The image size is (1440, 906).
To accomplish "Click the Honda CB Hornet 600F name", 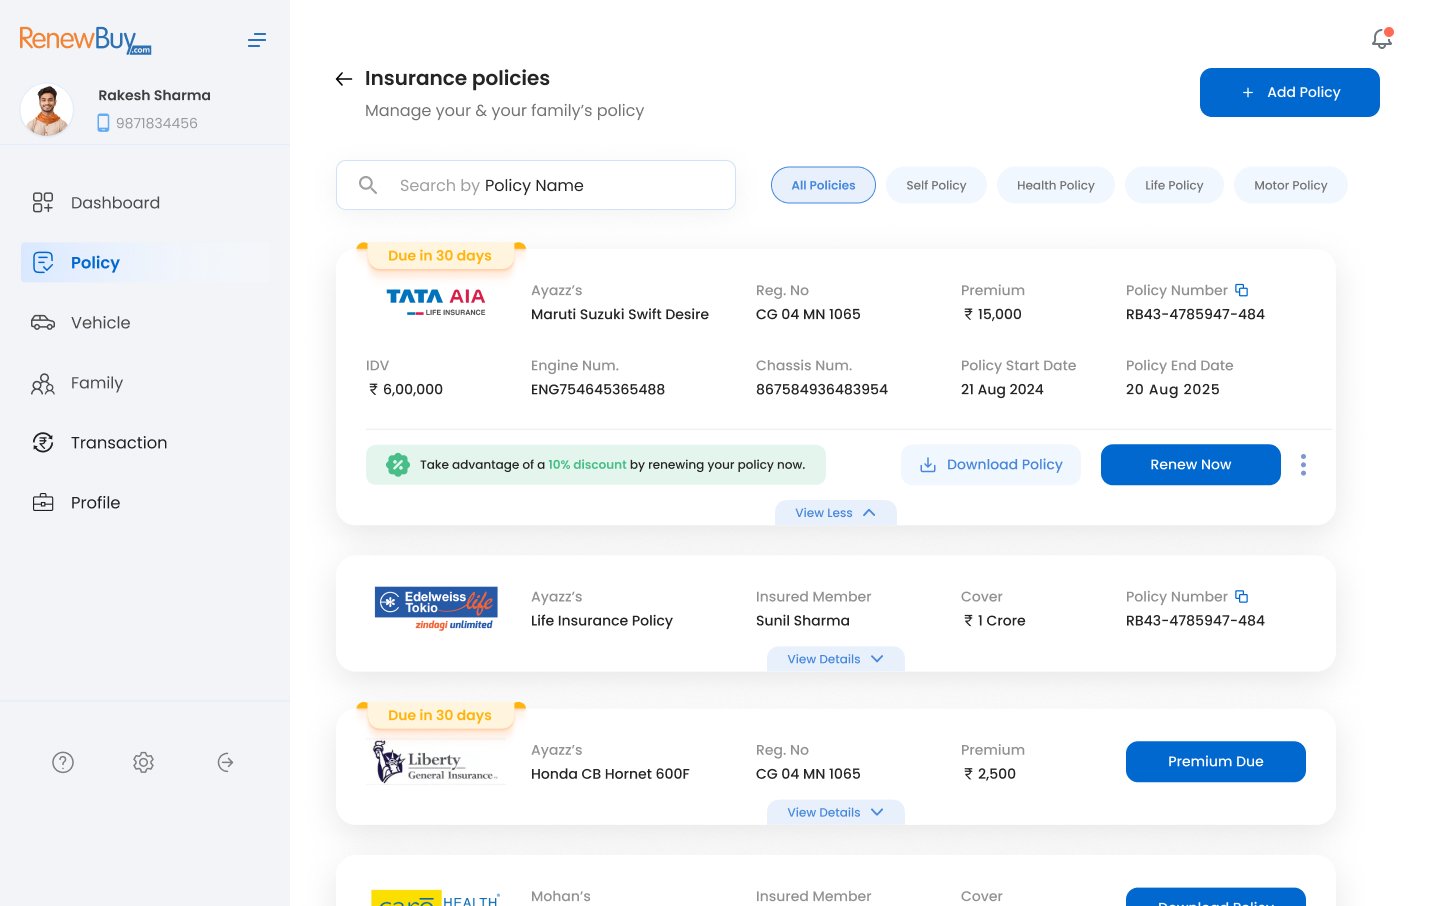I will click(610, 774).
